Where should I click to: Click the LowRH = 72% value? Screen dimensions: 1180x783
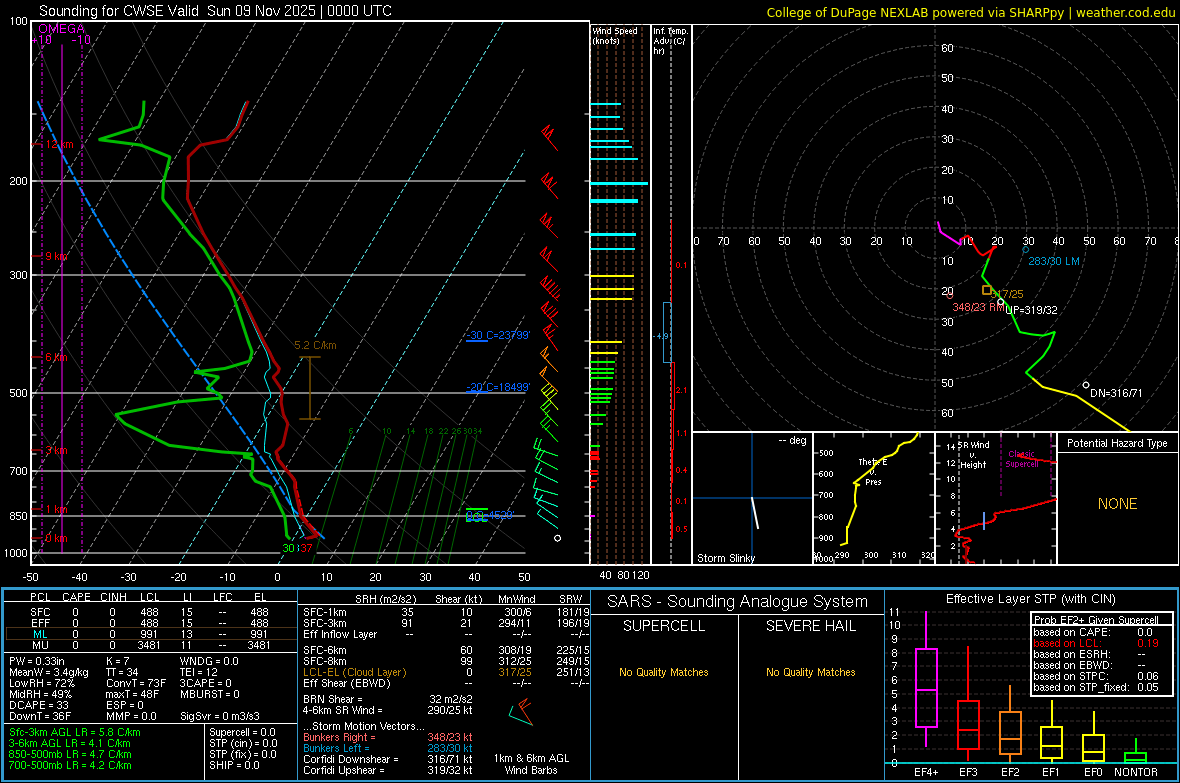41,683
